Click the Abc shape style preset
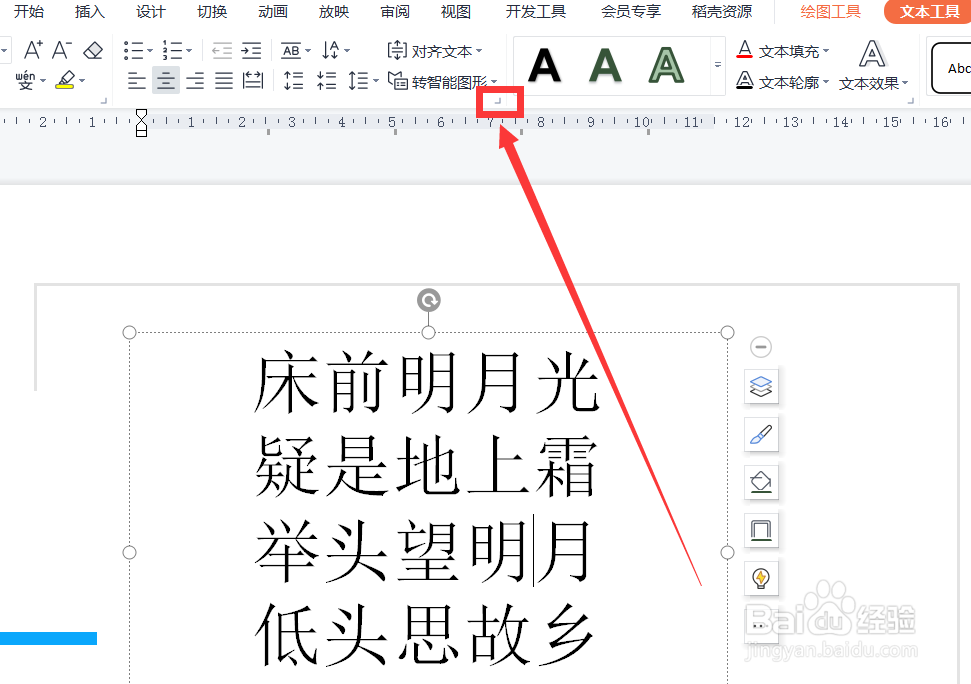This screenshot has width=971, height=684. pos(952,68)
